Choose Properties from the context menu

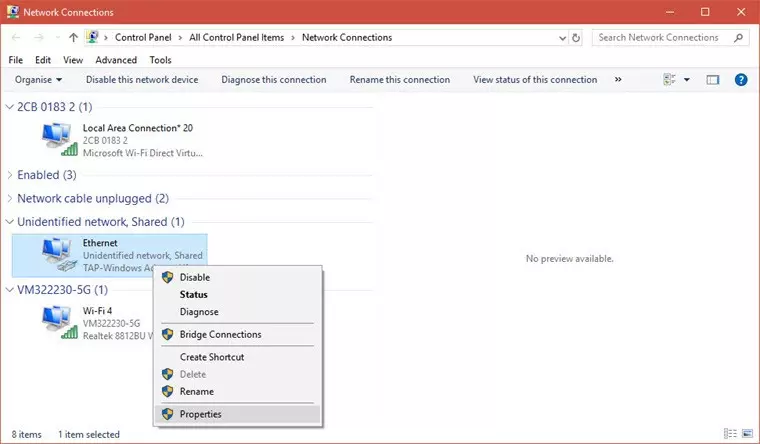point(200,414)
